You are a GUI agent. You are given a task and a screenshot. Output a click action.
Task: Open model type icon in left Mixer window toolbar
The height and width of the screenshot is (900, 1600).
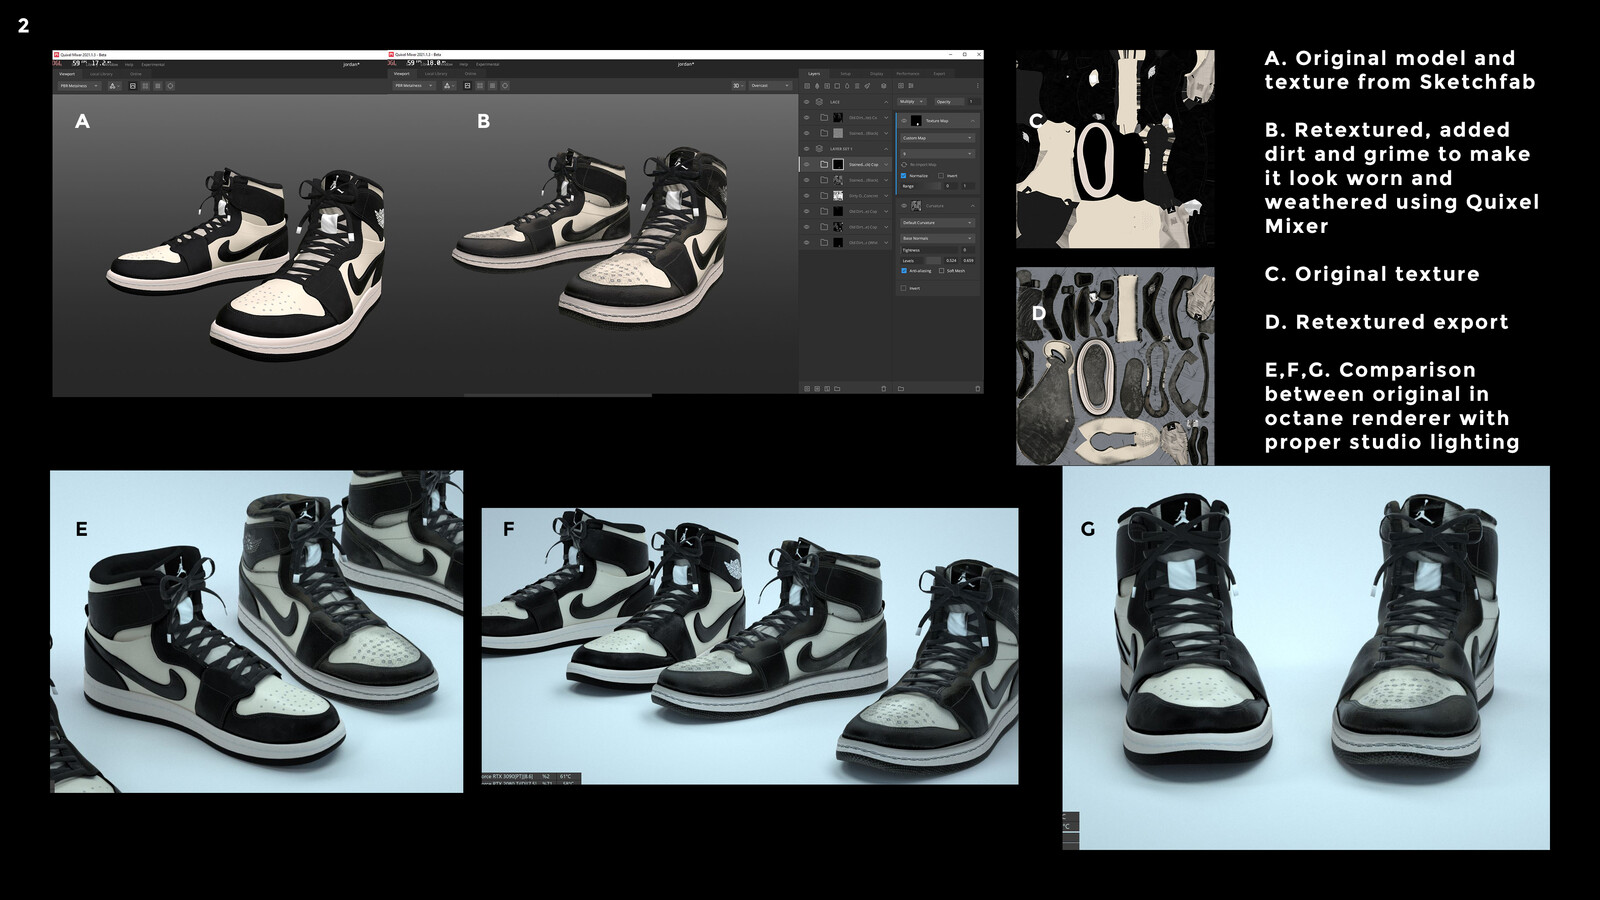click(x=115, y=86)
